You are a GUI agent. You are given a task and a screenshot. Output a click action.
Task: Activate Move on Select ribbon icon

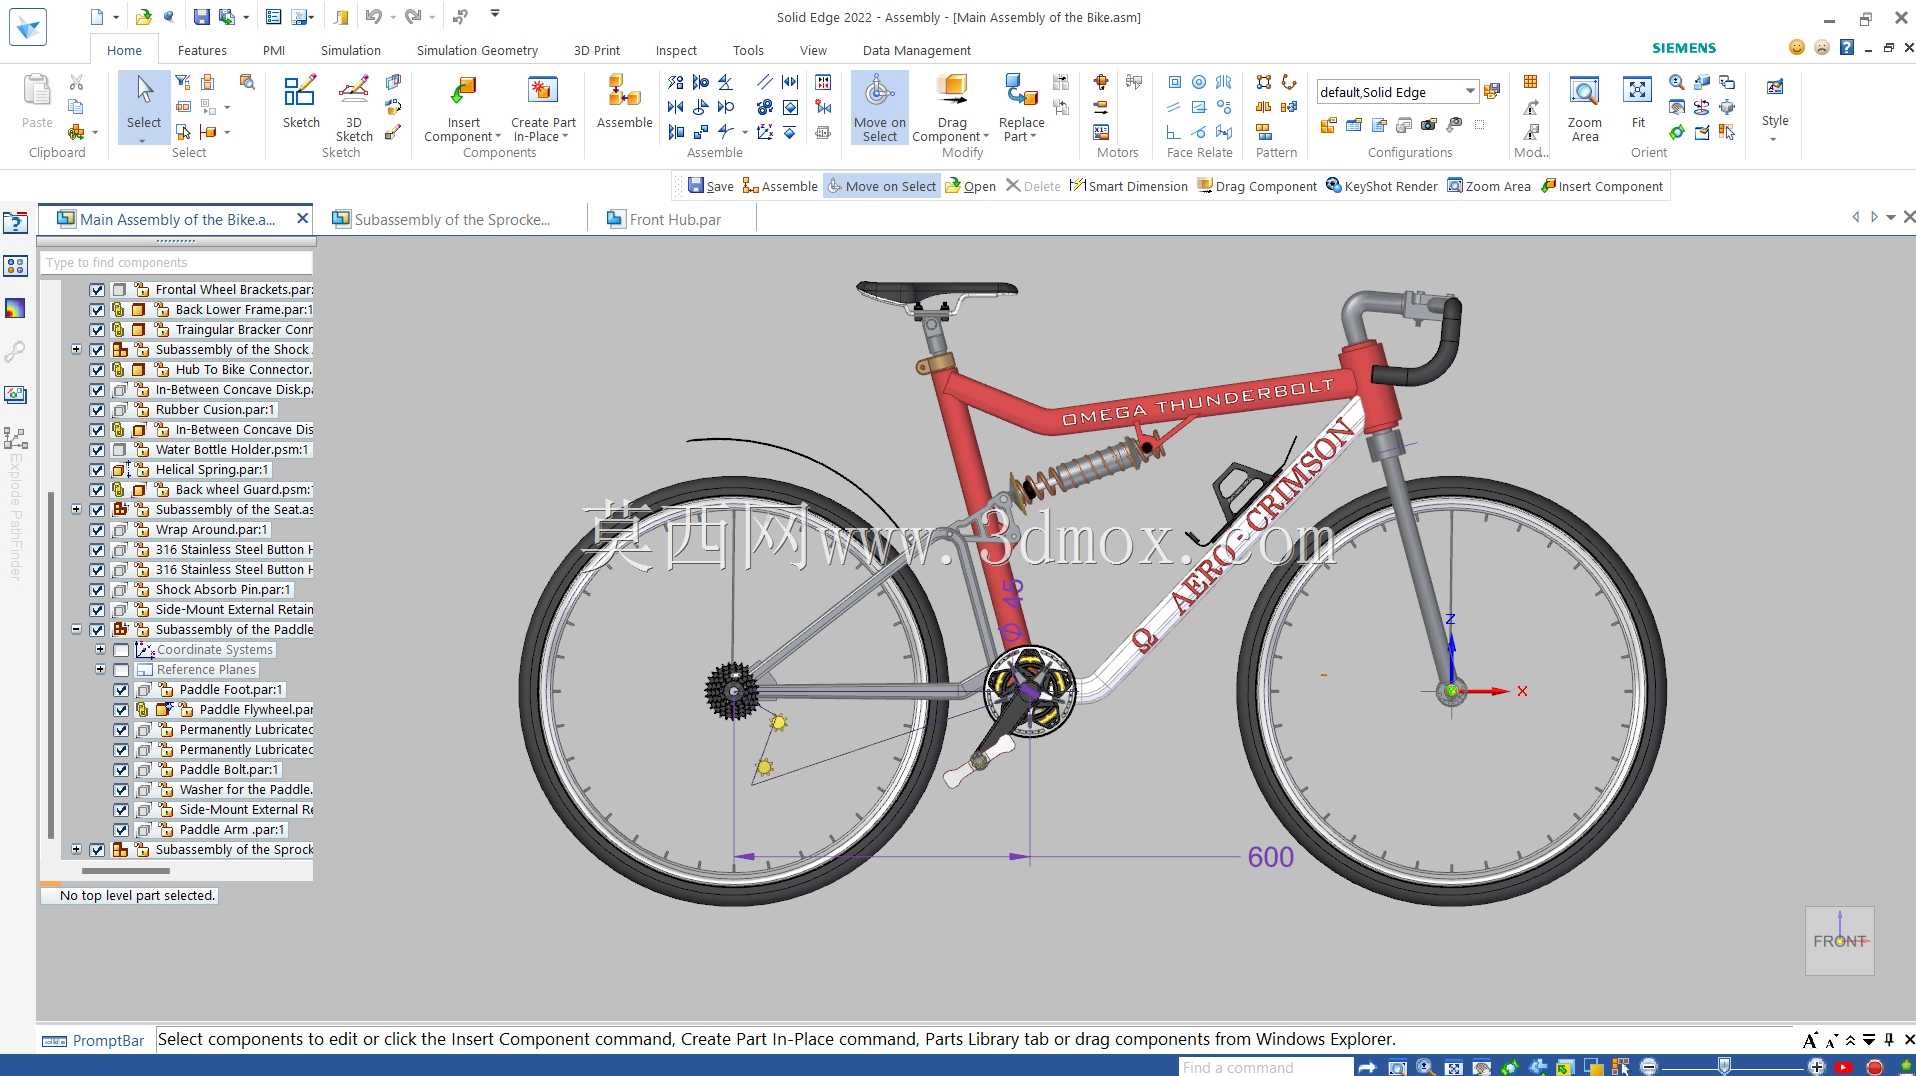pos(880,92)
